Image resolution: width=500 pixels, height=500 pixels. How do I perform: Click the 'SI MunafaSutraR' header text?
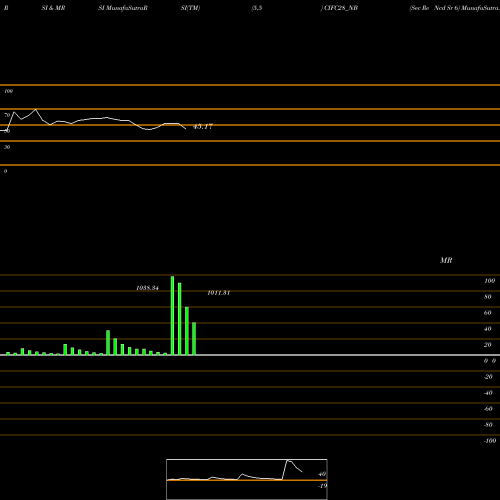coord(123,8)
